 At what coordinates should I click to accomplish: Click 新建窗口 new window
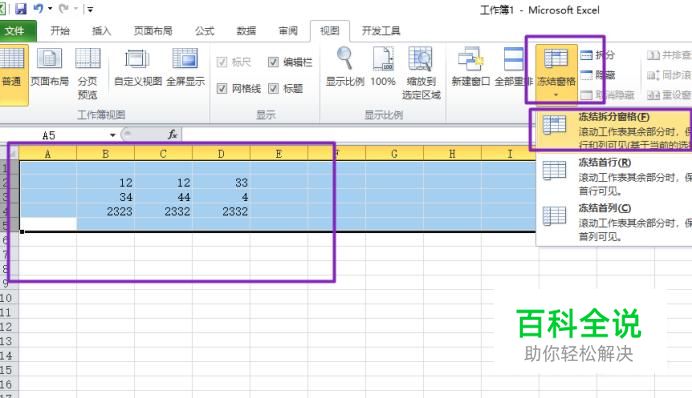pos(470,67)
